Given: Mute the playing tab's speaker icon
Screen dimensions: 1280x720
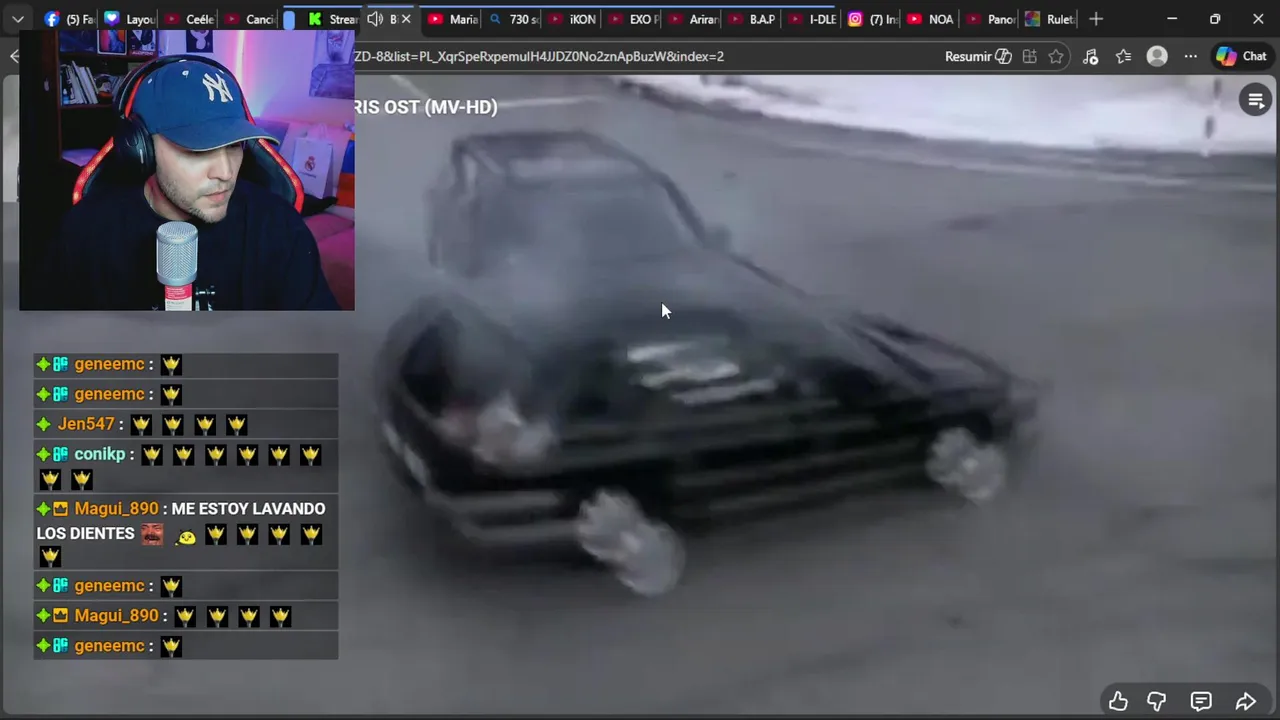Looking at the screenshot, I should [x=375, y=19].
